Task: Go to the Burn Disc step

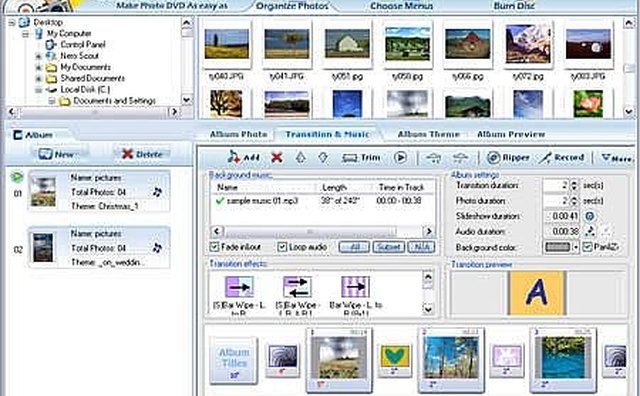Action: pos(514,6)
